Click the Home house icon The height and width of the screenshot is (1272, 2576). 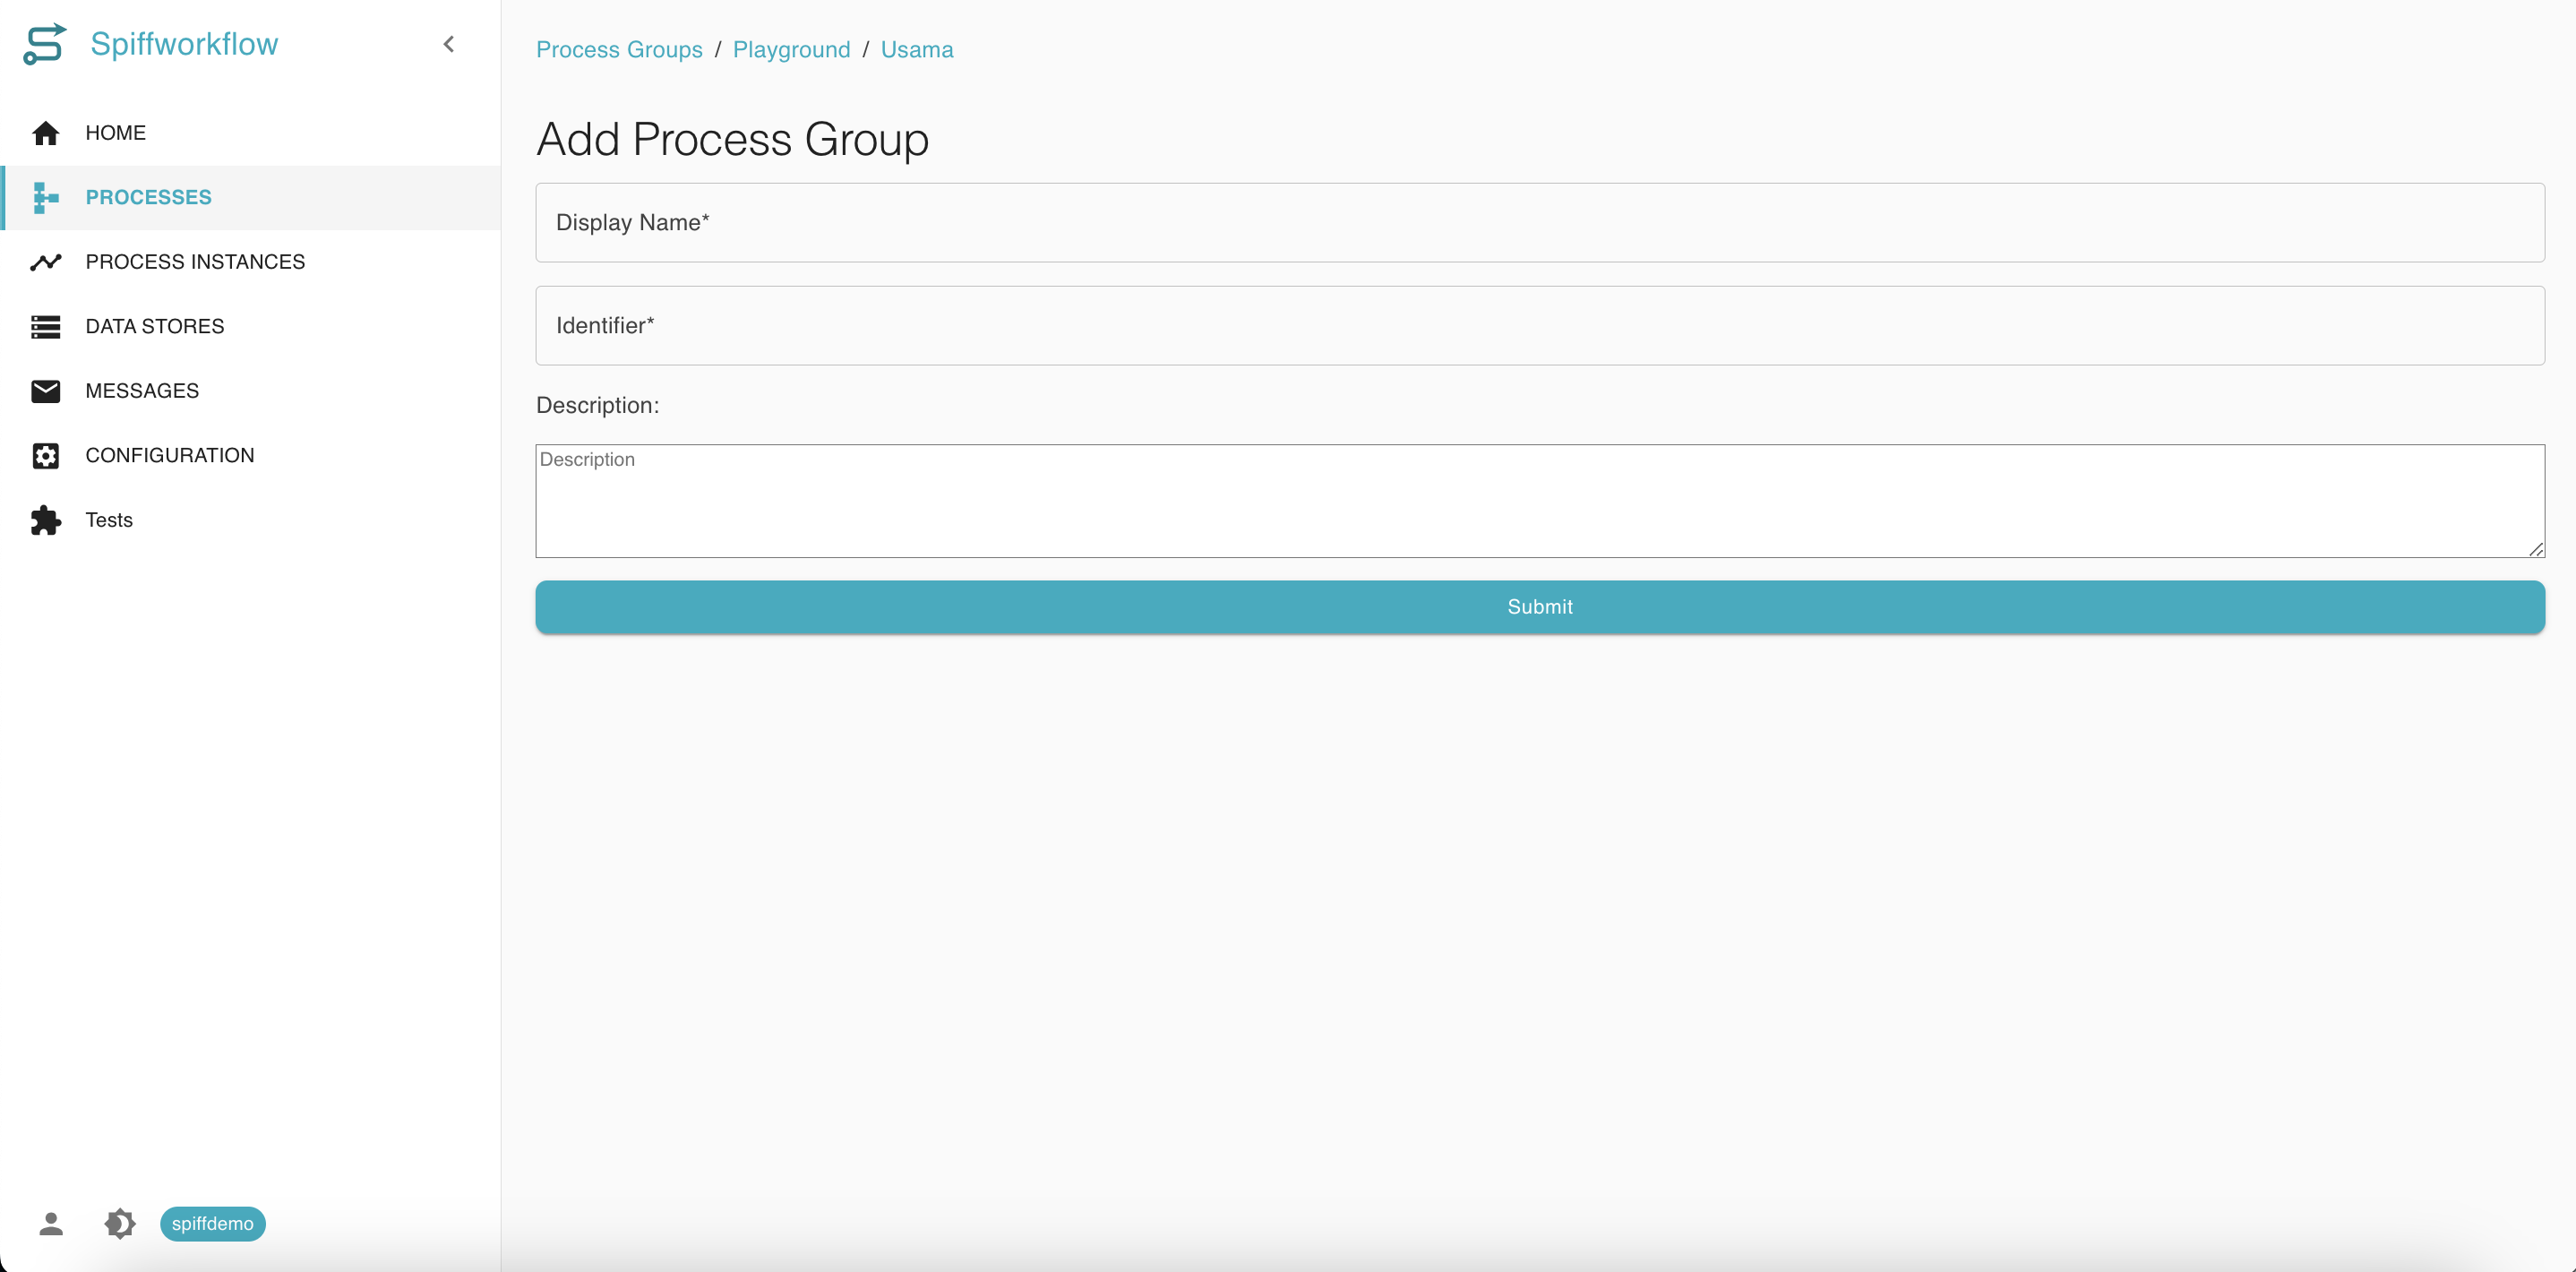point(46,133)
